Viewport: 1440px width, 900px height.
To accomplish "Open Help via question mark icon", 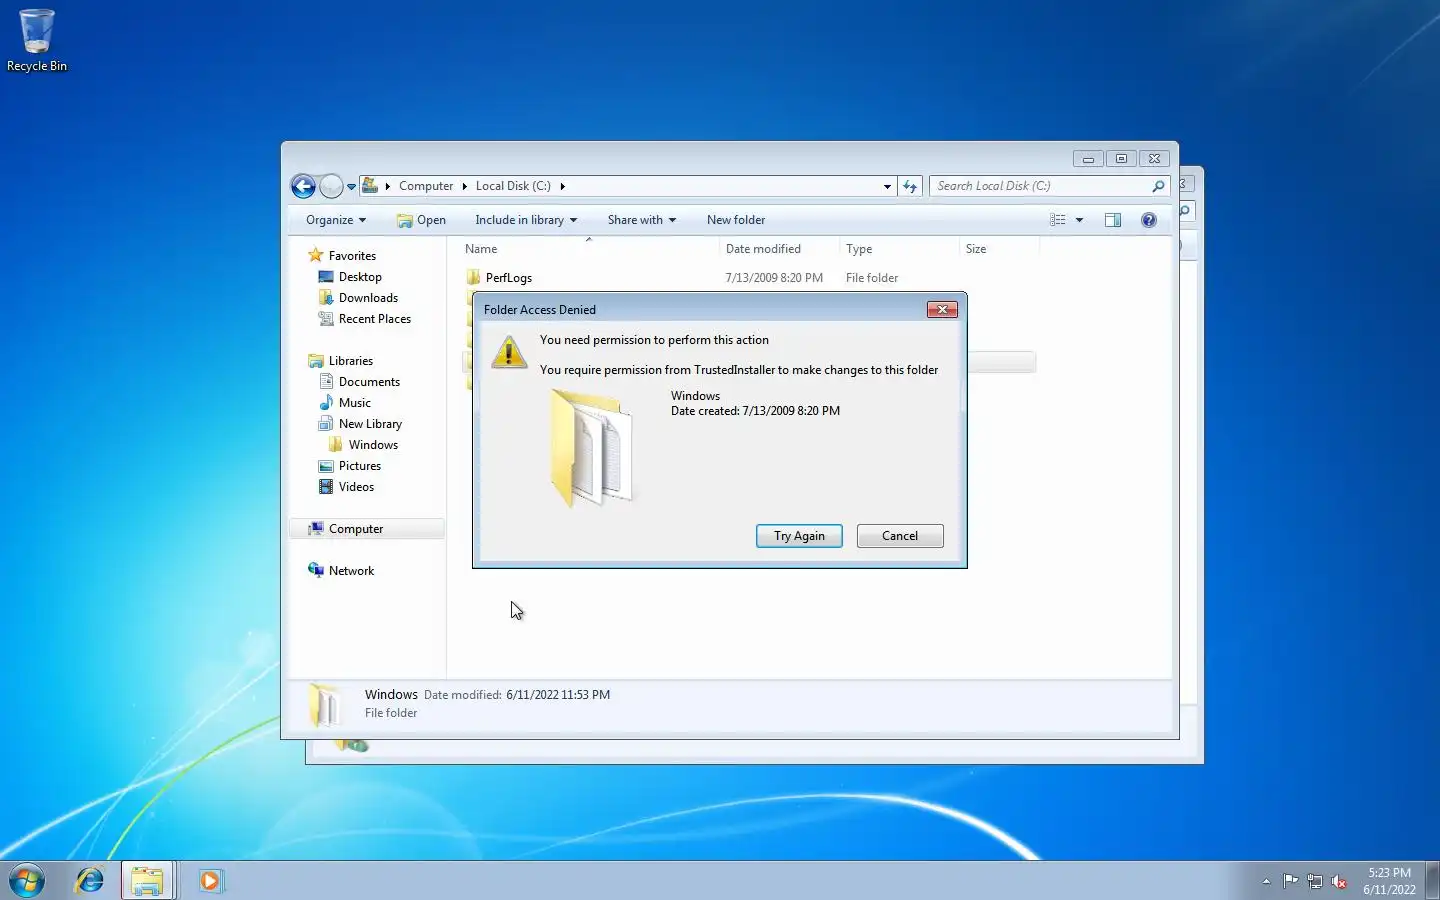I will coord(1149,220).
